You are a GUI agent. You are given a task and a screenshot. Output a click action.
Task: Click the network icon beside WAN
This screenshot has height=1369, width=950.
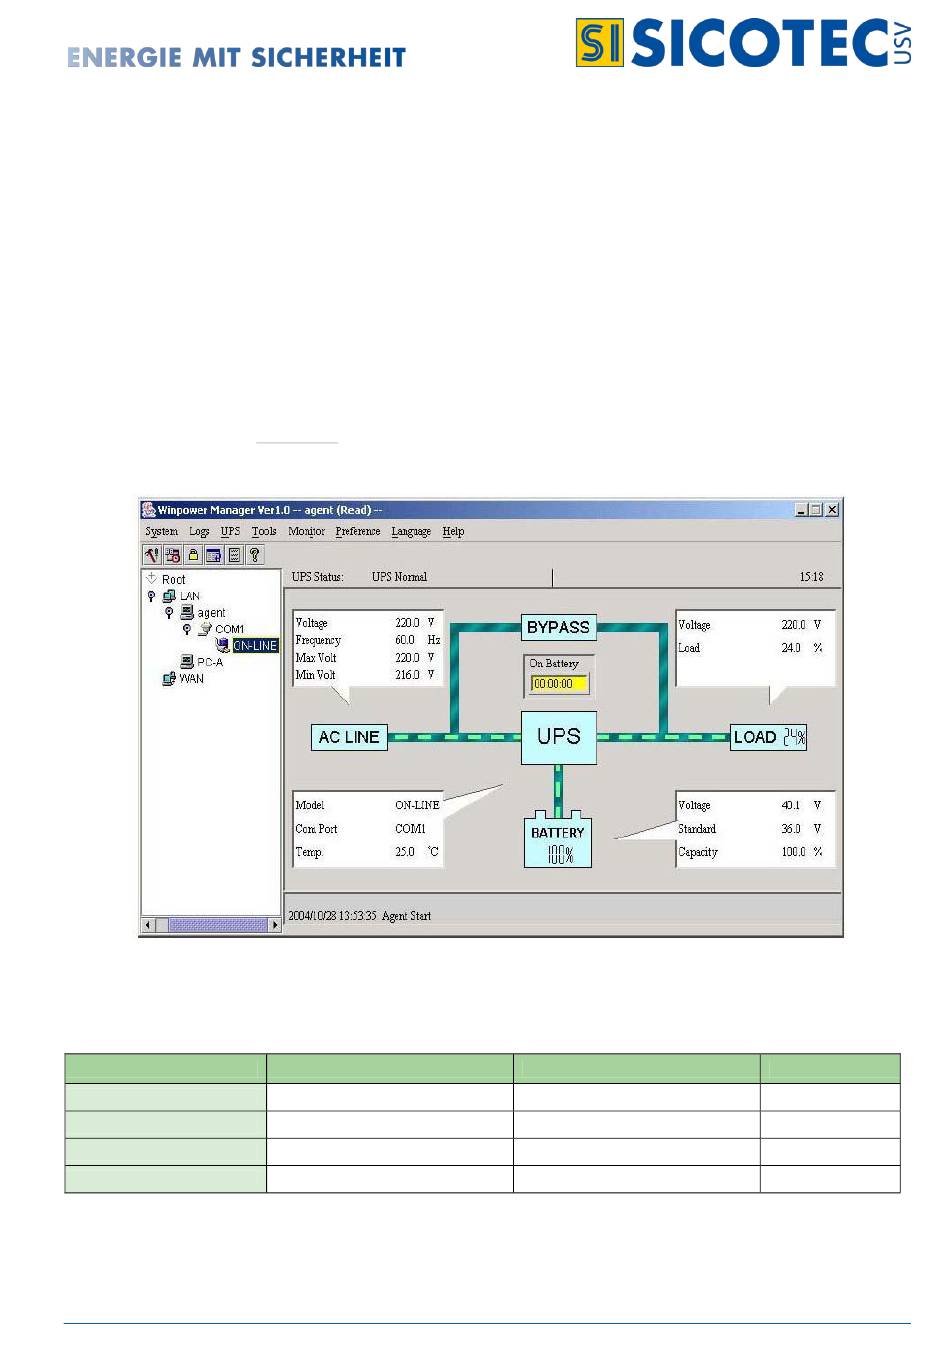(169, 679)
